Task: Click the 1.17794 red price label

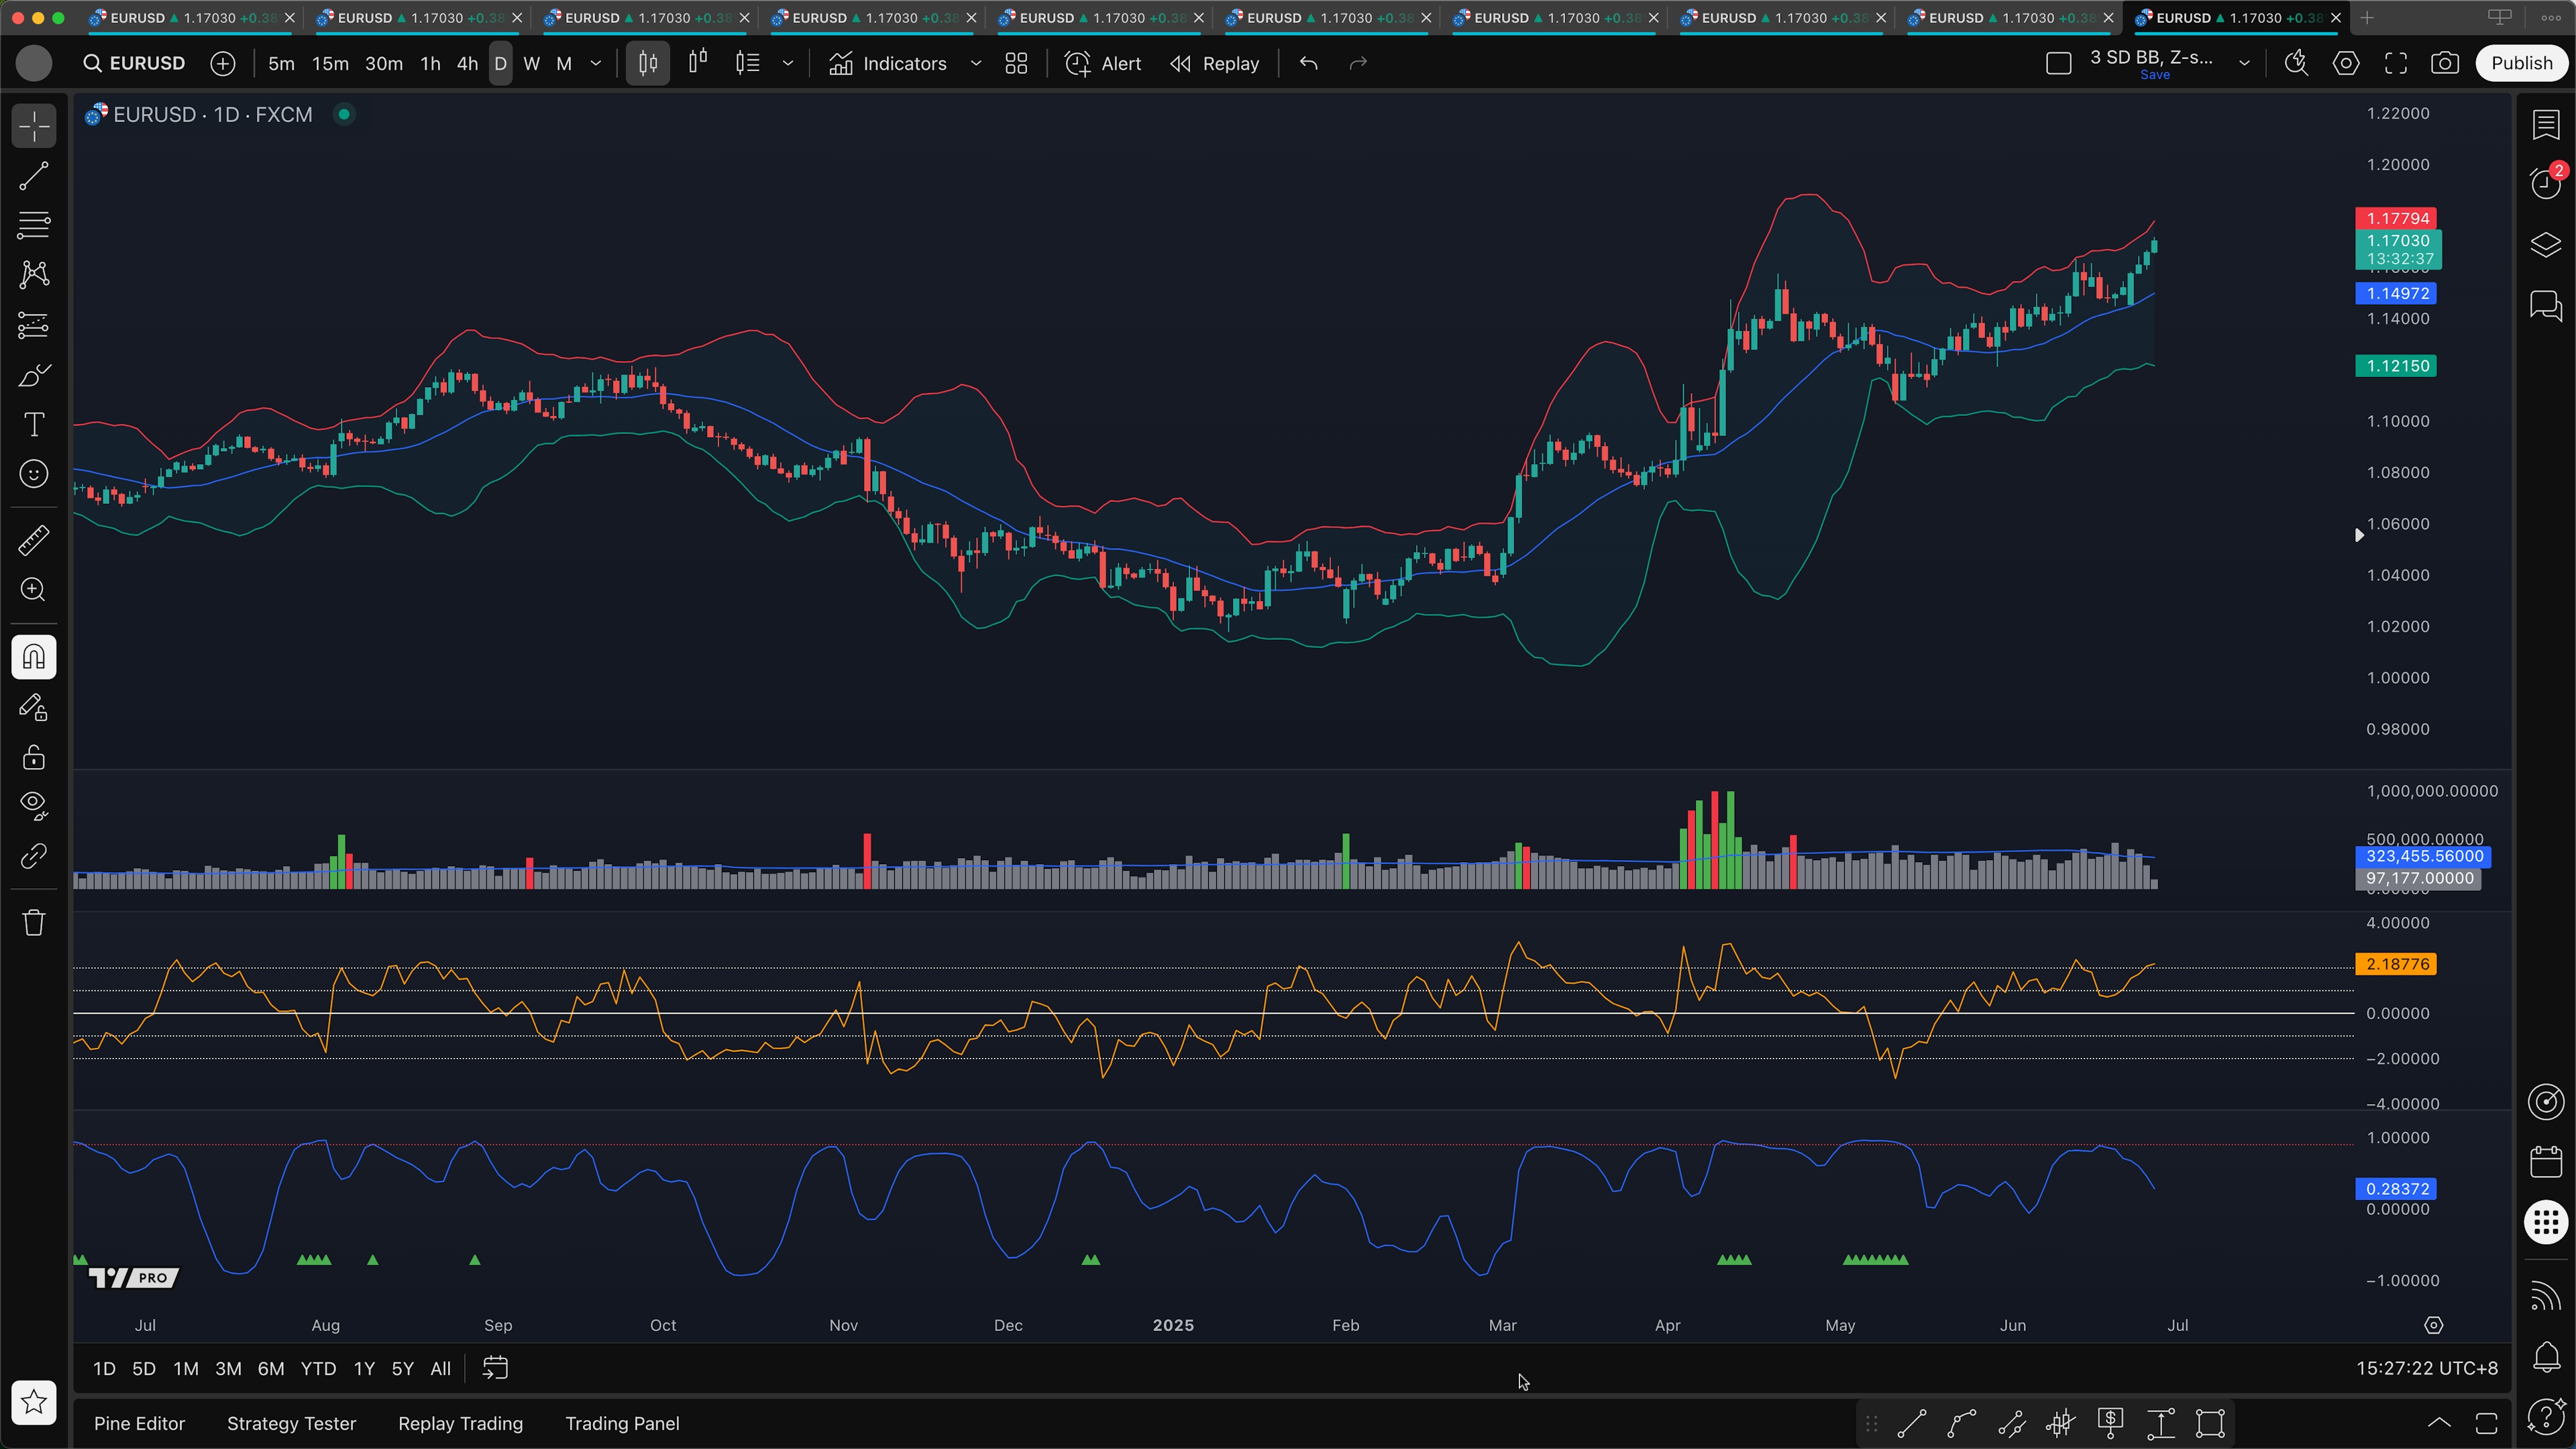Action: click(x=2396, y=218)
